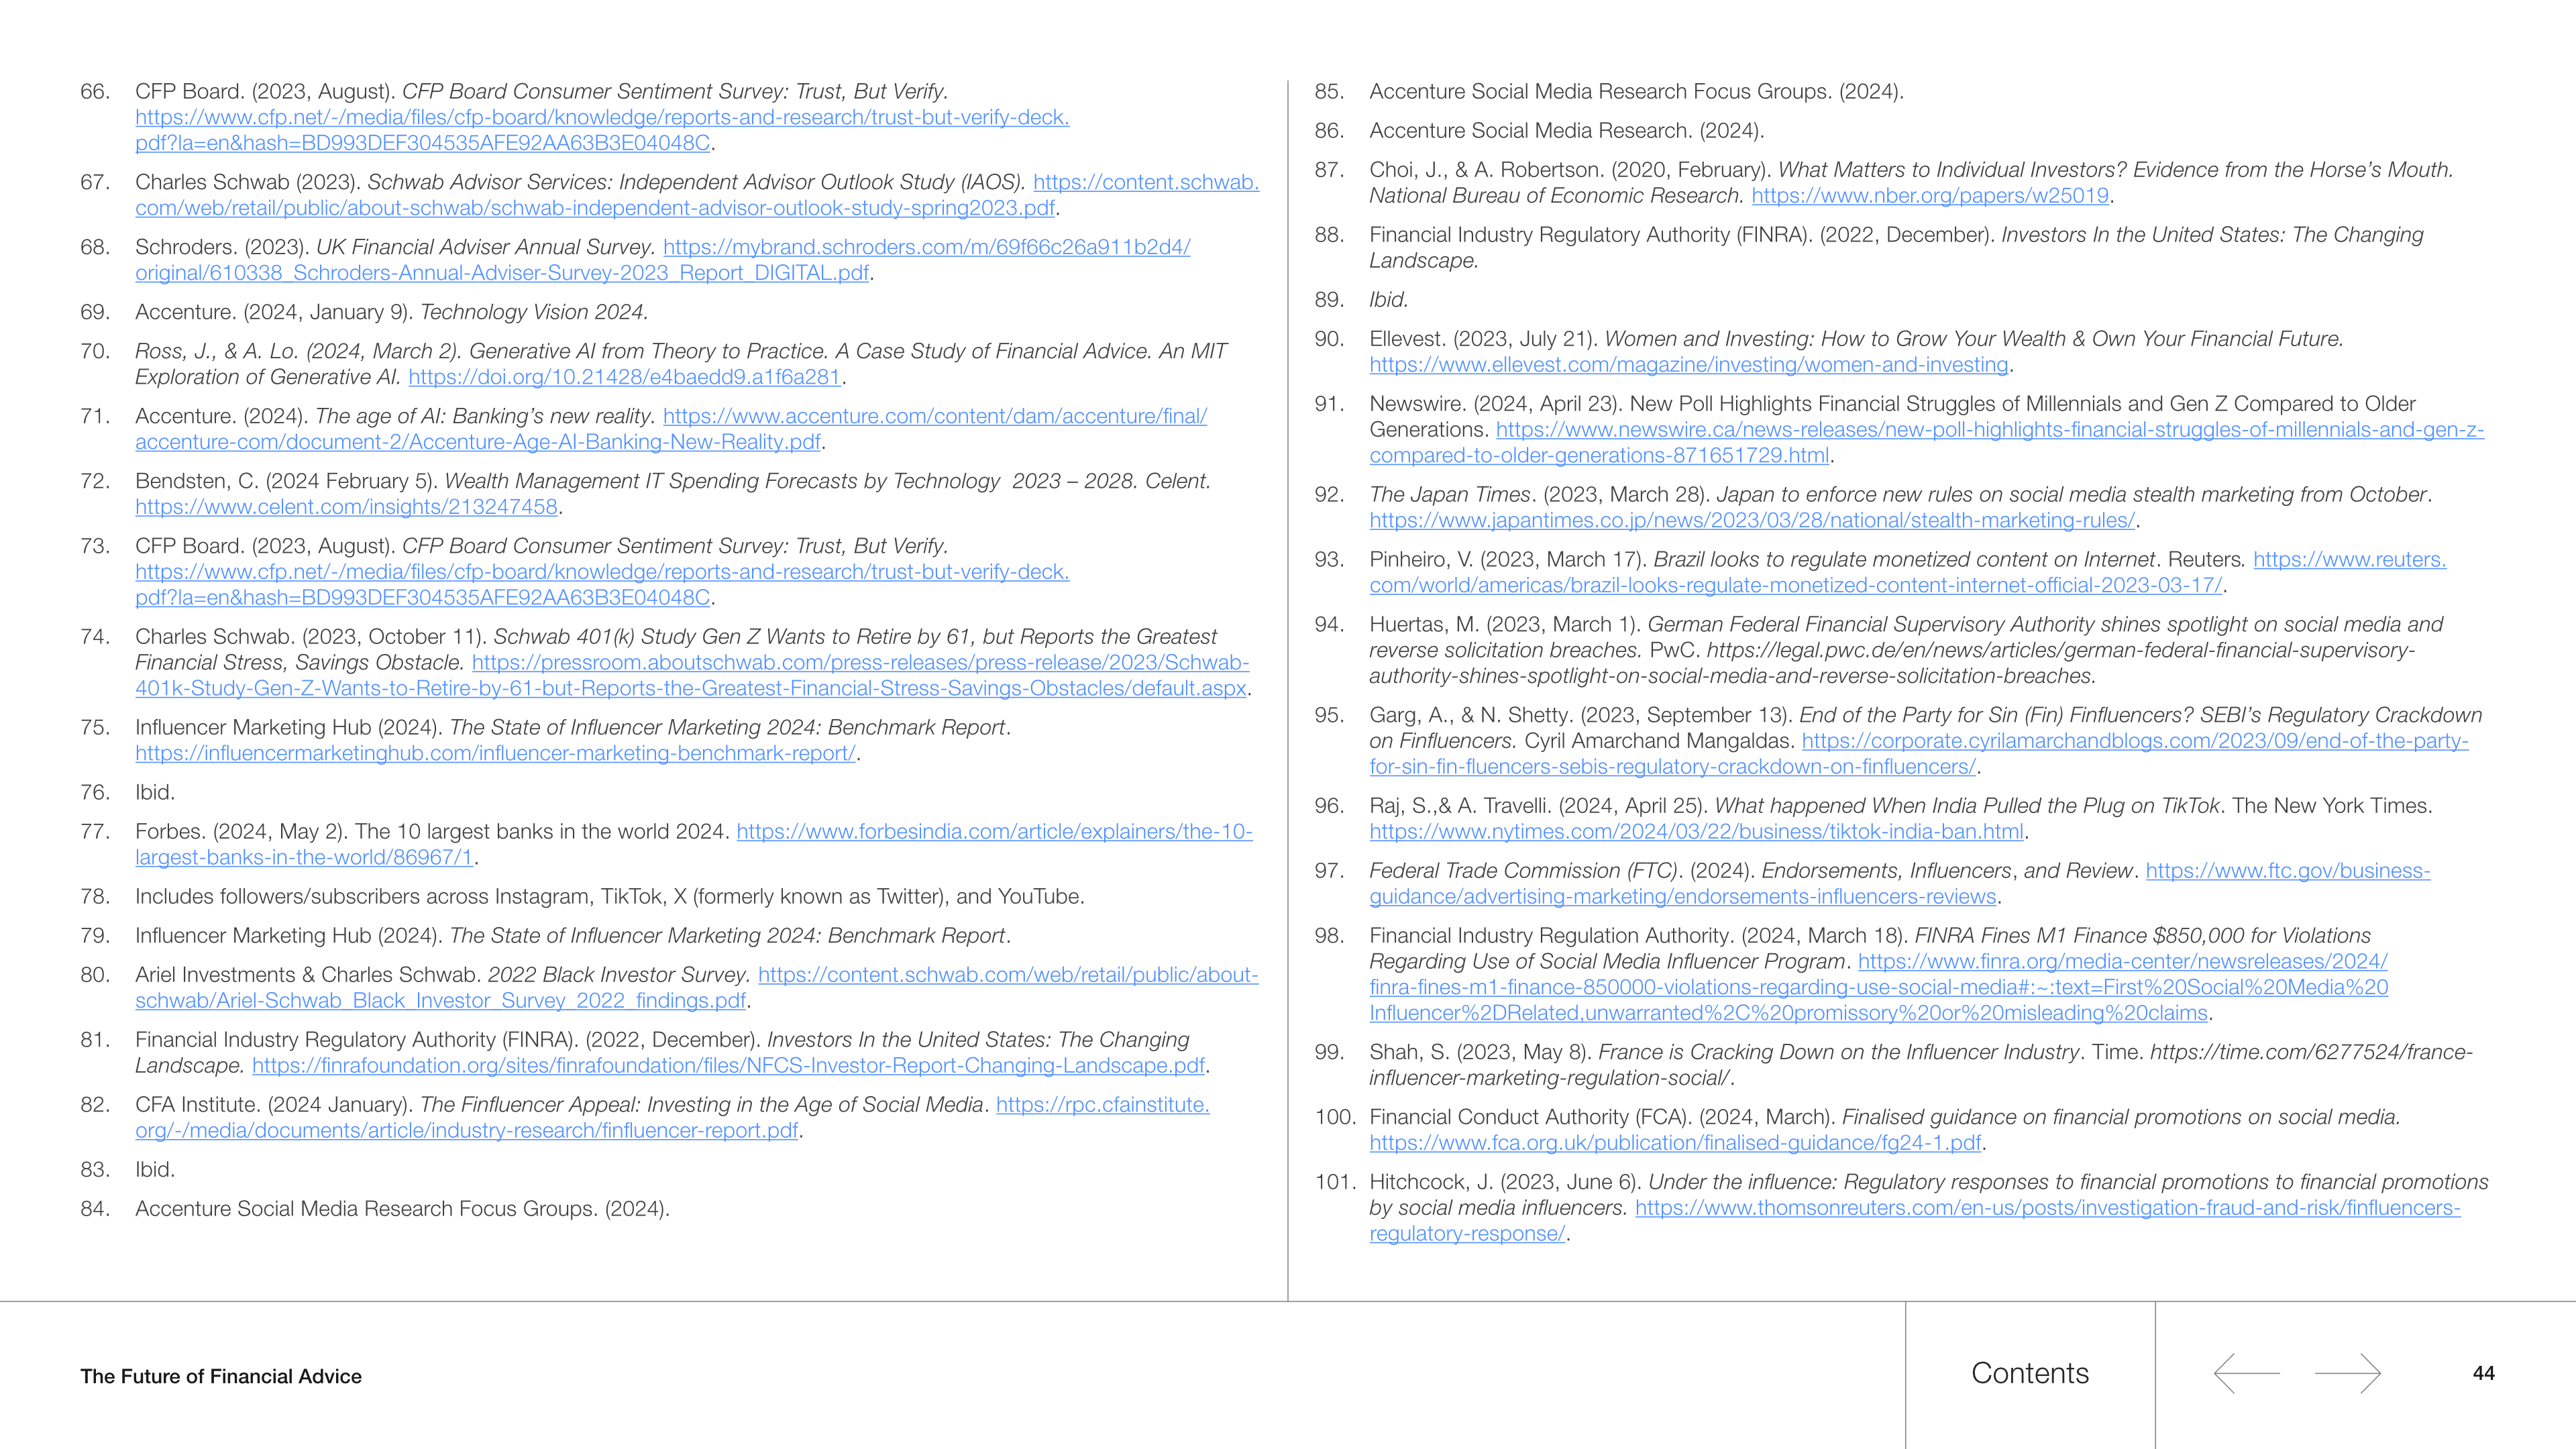Viewport: 2576px width, 1449px height.
Task: Open the fca.org.uk finalised guidance link
Action: [1675, 1143]
